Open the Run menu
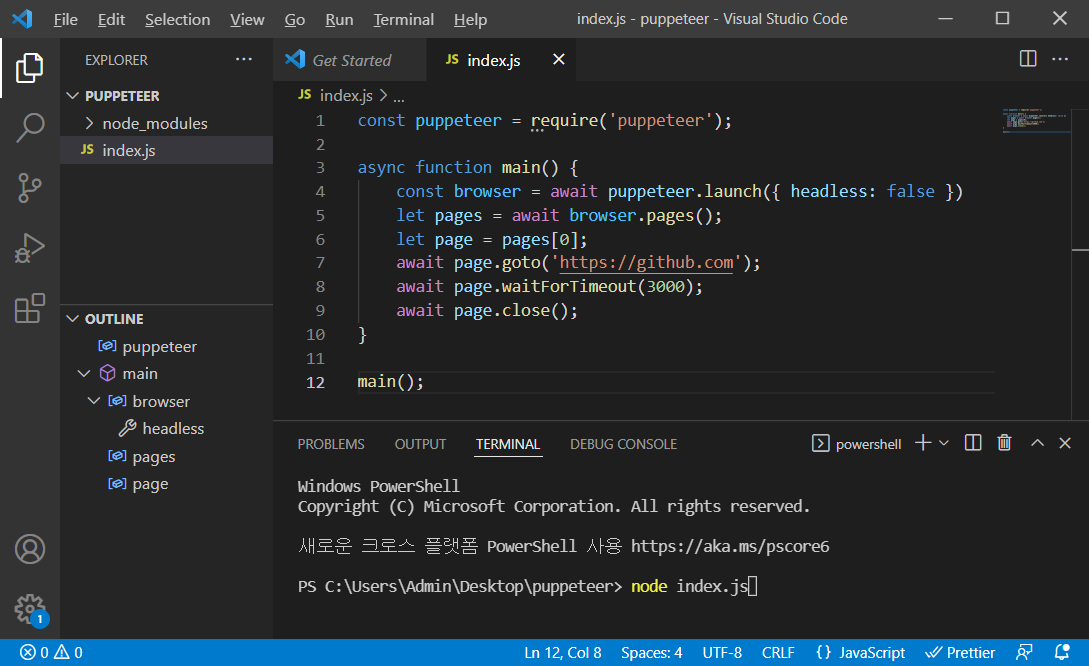Image resolution: width=1089 pixels, height=666 pixels. click(339, 19)
